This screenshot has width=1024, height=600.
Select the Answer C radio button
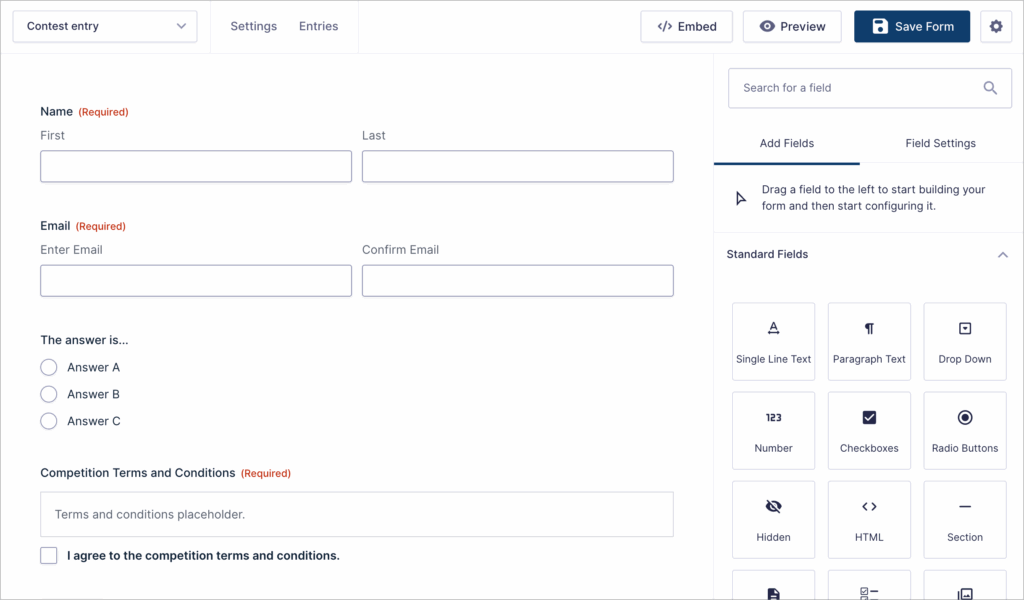pyautogui.click(x=48, y=421)
